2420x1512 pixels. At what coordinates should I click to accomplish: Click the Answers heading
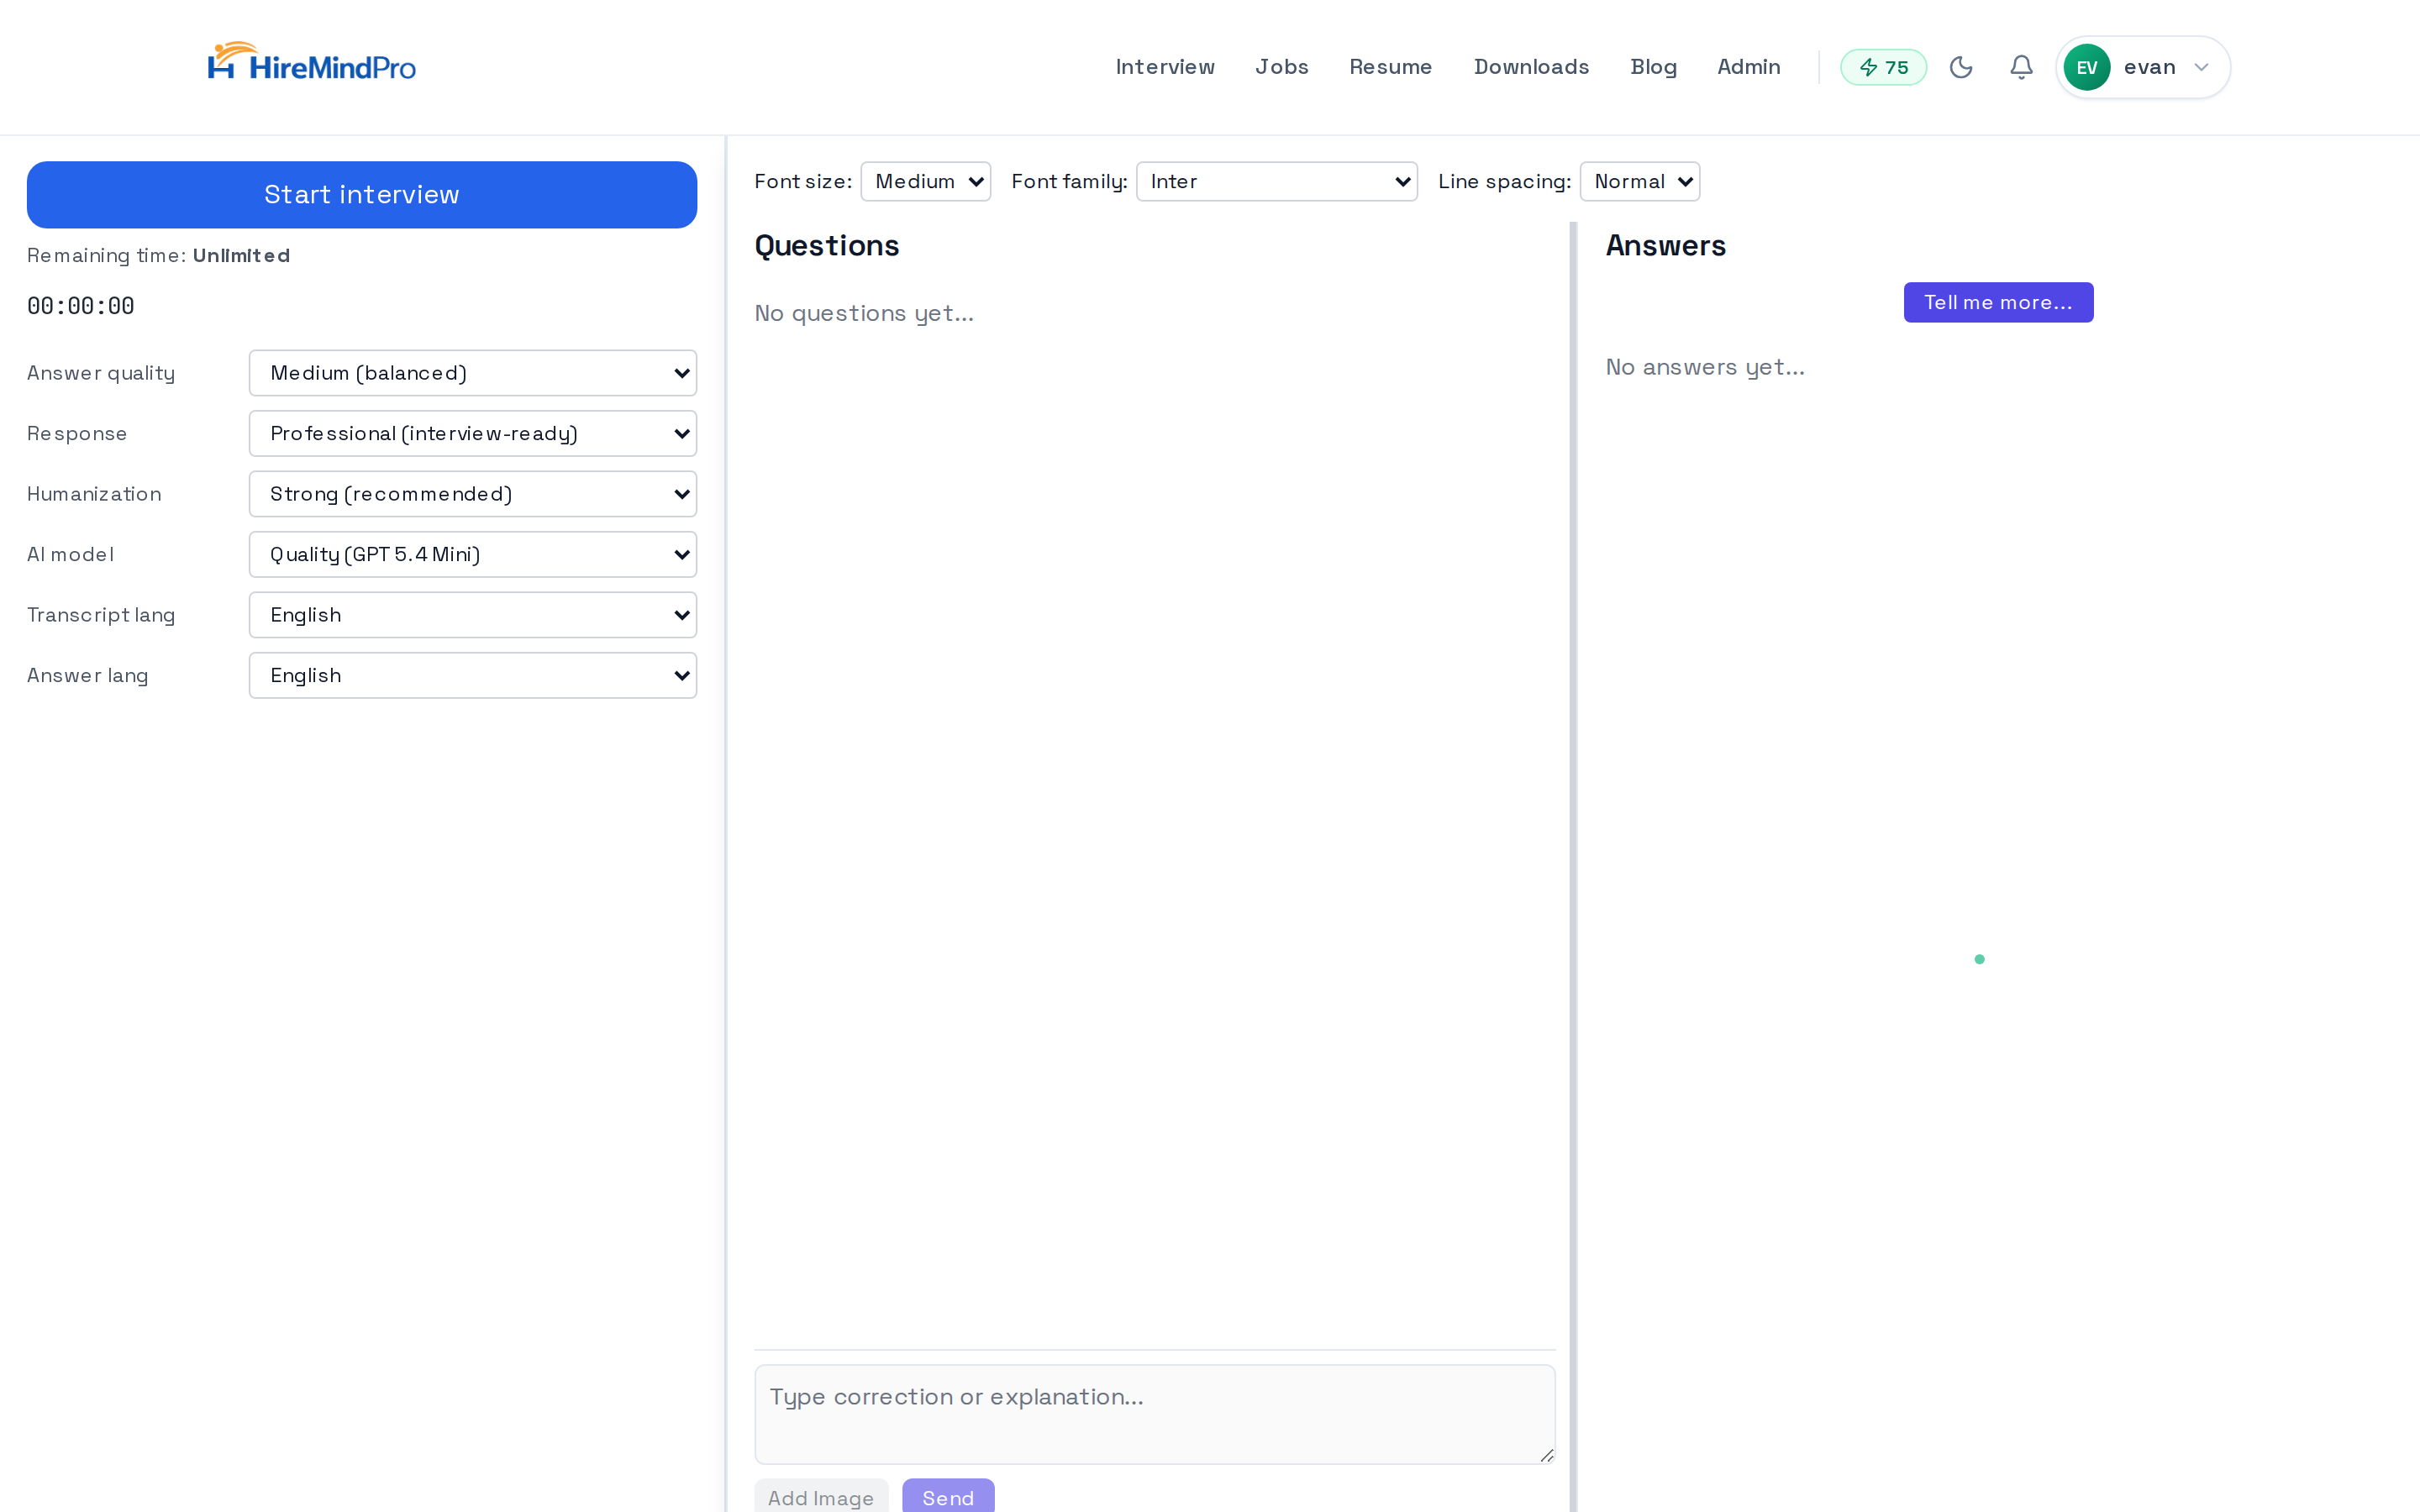coord(1666,246)
